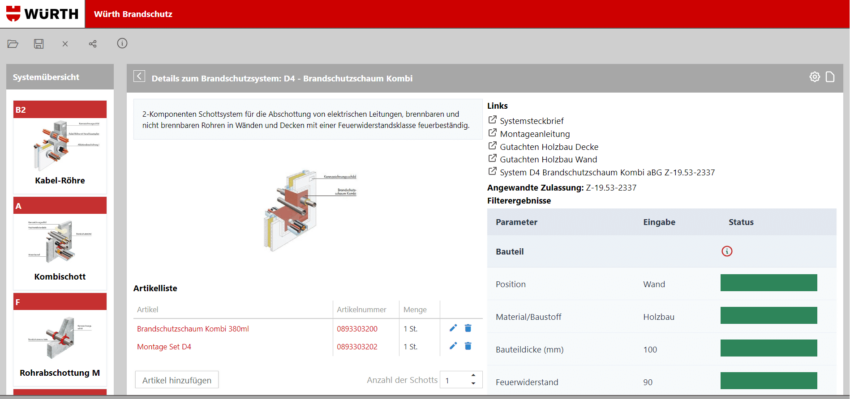Select Kabel-Röhre B2 system thumbnail
Viewport: 850px width, 399px height.
[x=60, y=147]
